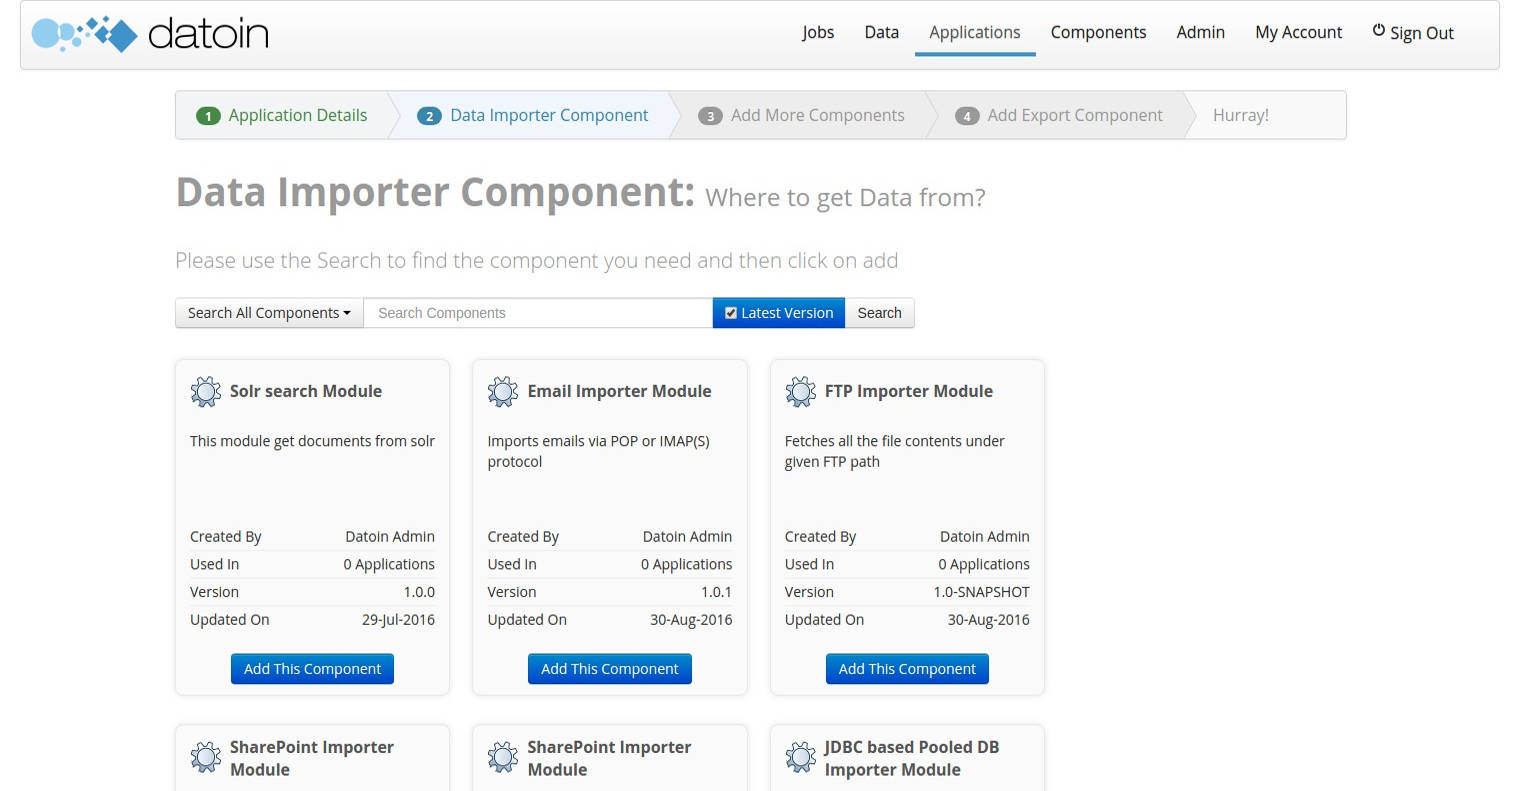This screenshot has height=791, width=1520.
Task: Go to the Applications tab
Action: (x=975, y=32)
